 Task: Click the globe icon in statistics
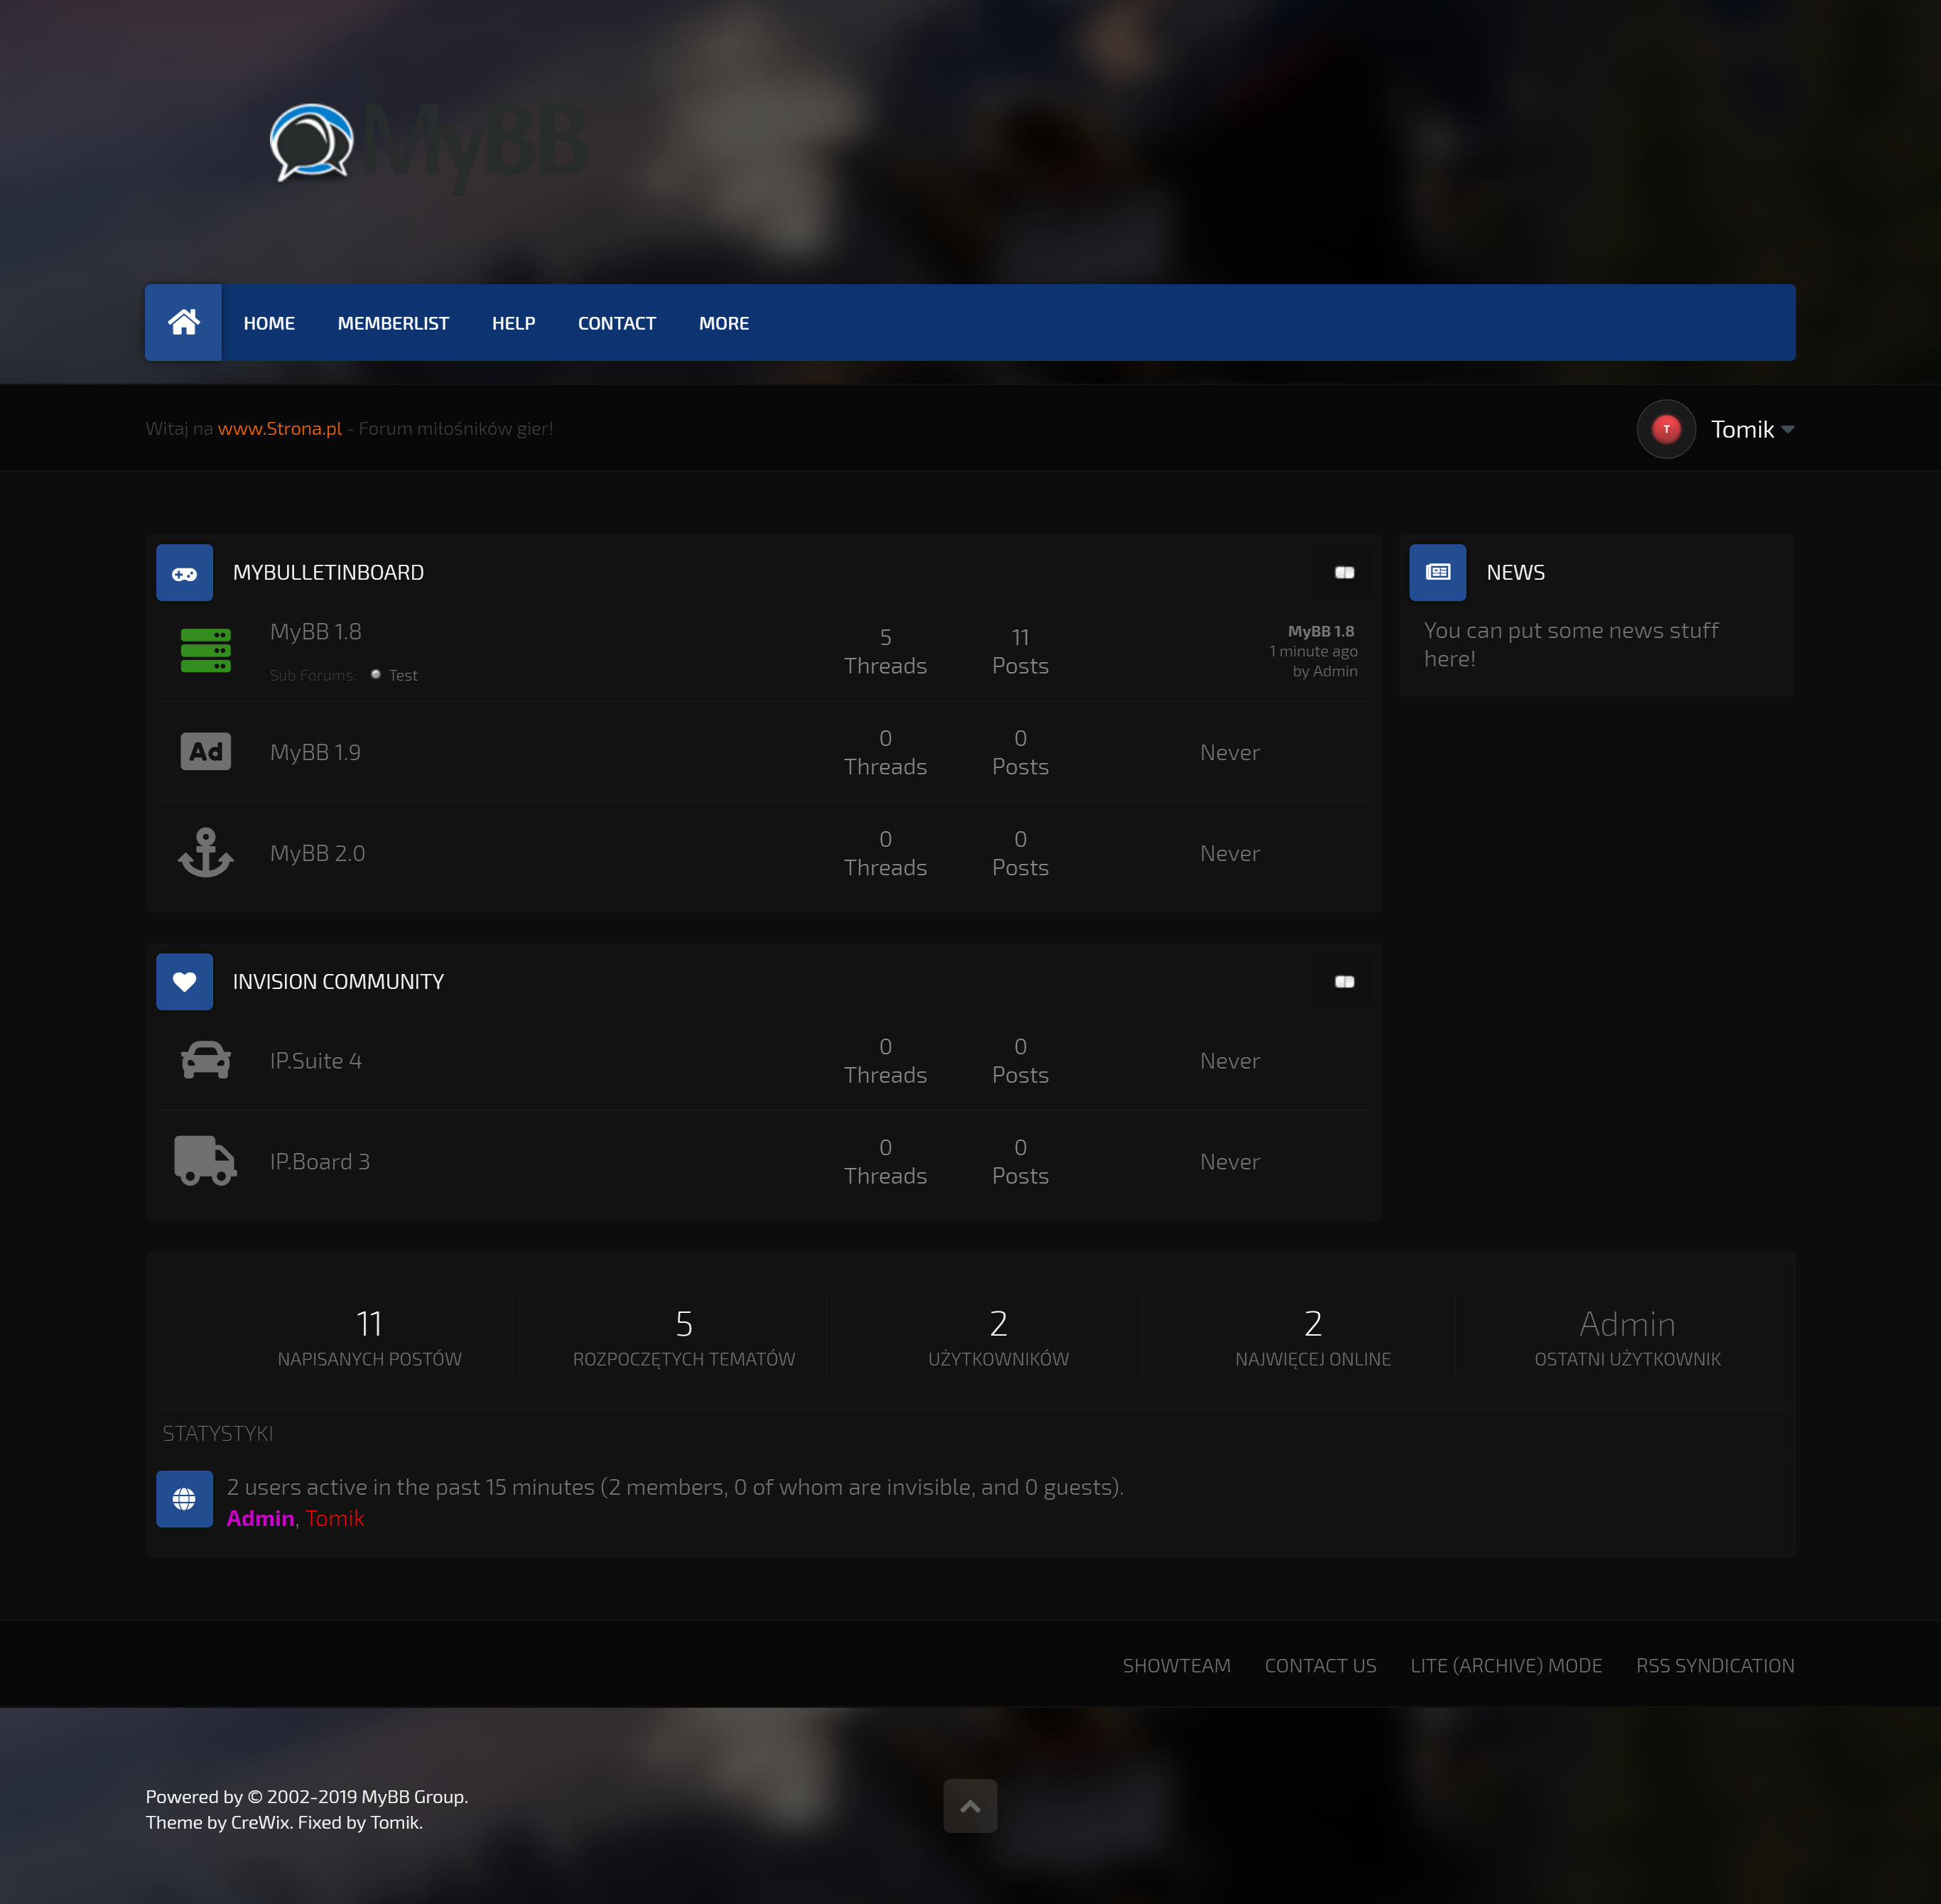point(184,1499)
